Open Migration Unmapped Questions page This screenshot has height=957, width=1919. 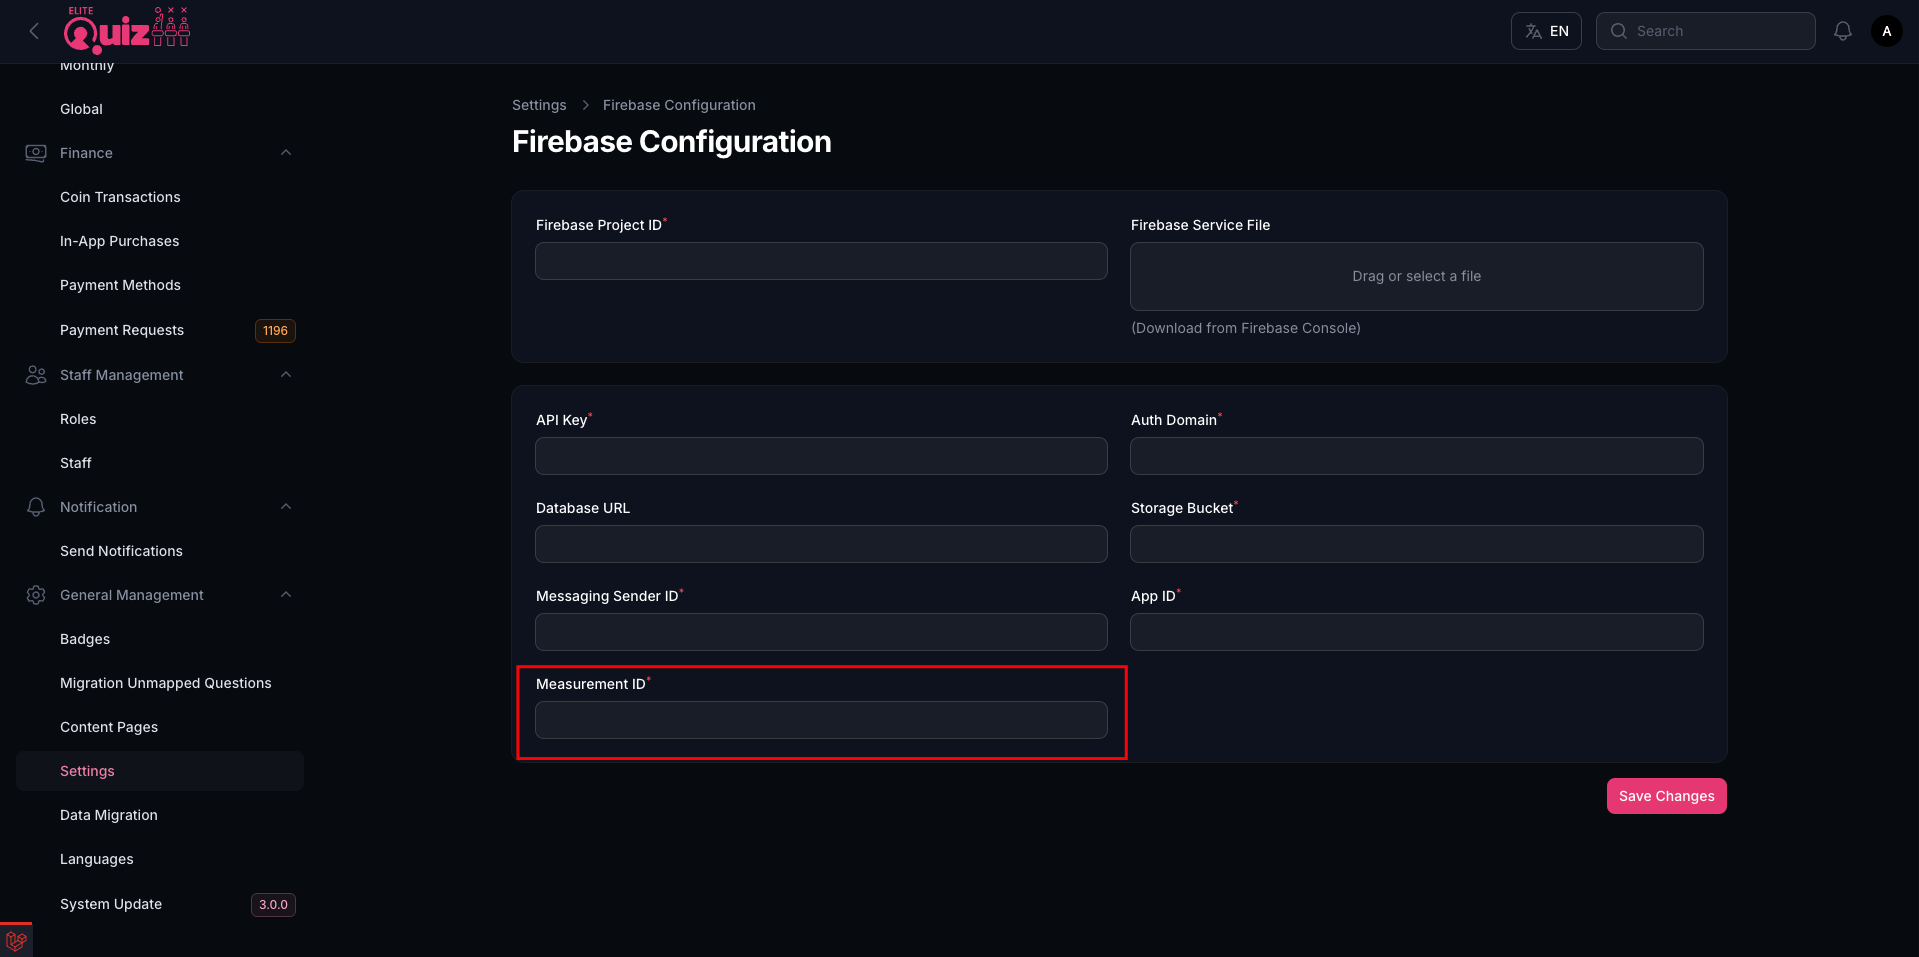click(x=166, y=683)
